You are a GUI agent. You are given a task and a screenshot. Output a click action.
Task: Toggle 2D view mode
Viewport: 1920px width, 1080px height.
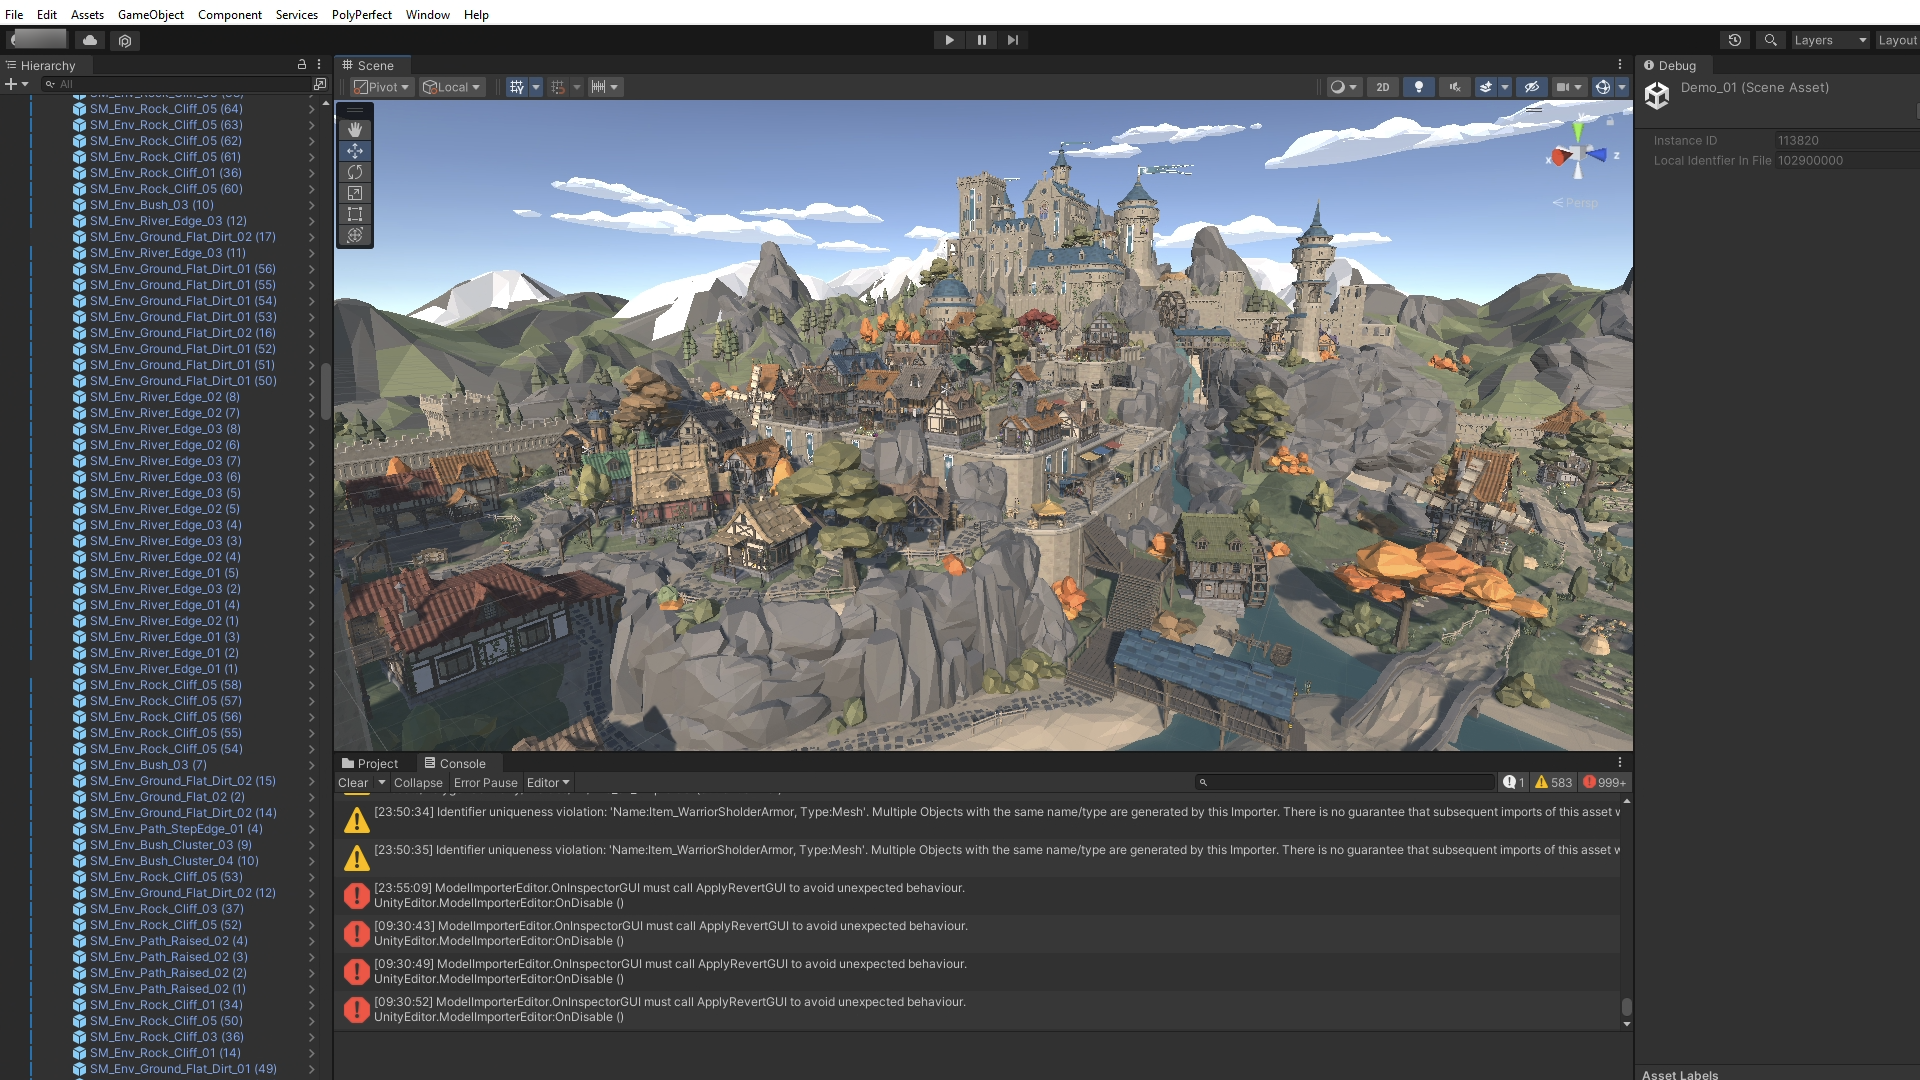pos(1382,87)
